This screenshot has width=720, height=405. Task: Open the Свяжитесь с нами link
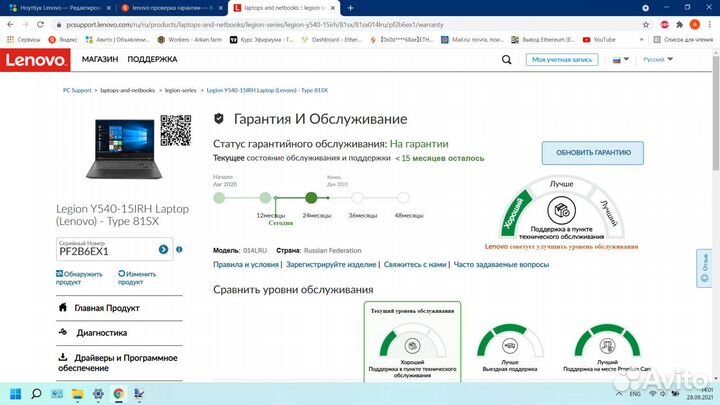pyautogui.click(x=415, y=264)
